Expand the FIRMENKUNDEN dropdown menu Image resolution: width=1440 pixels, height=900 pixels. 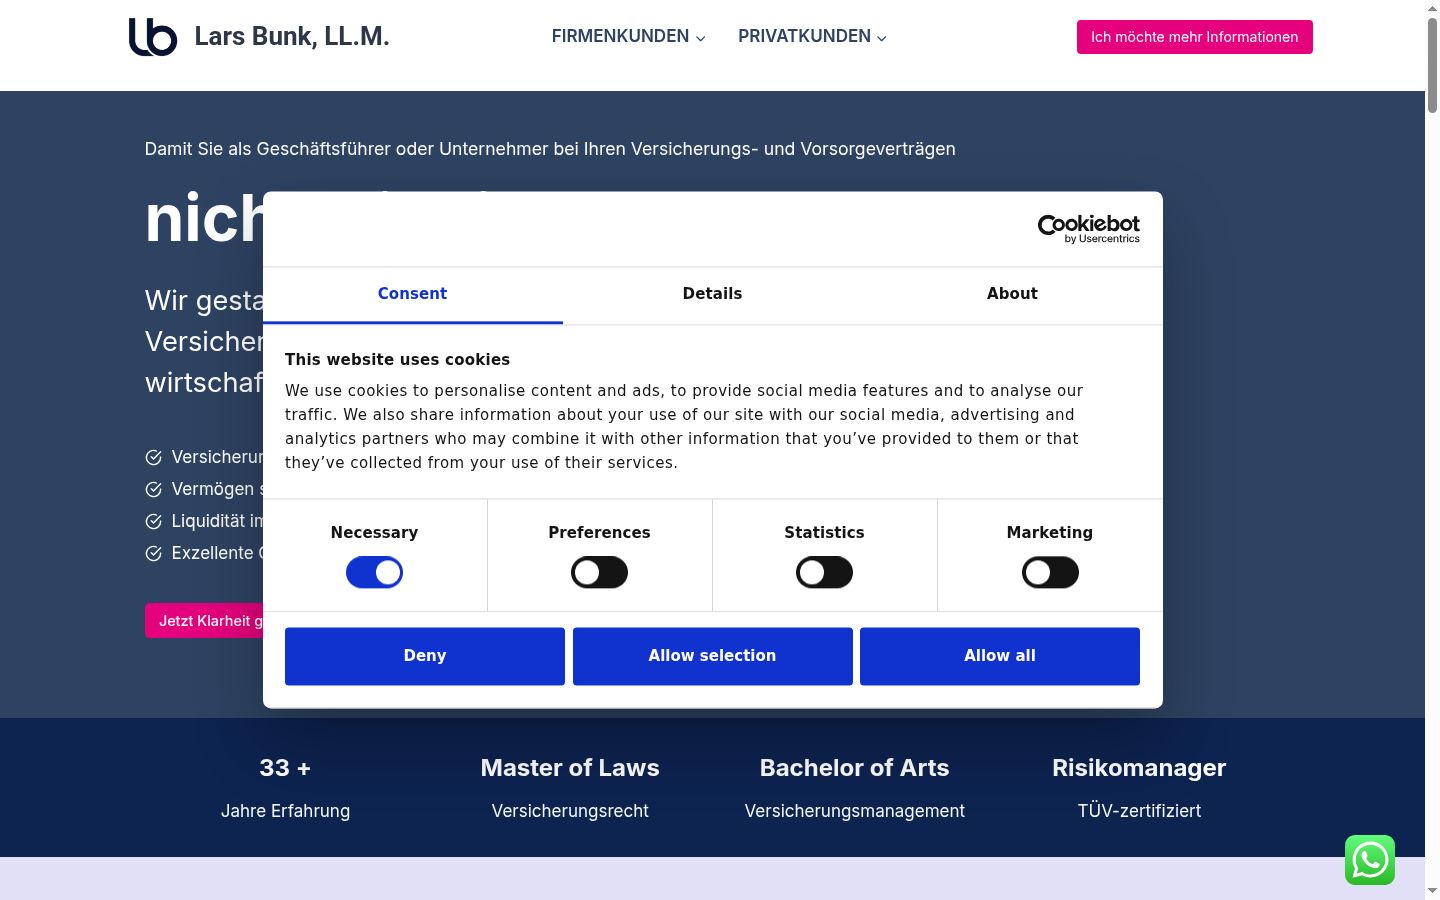click(628, 37)
